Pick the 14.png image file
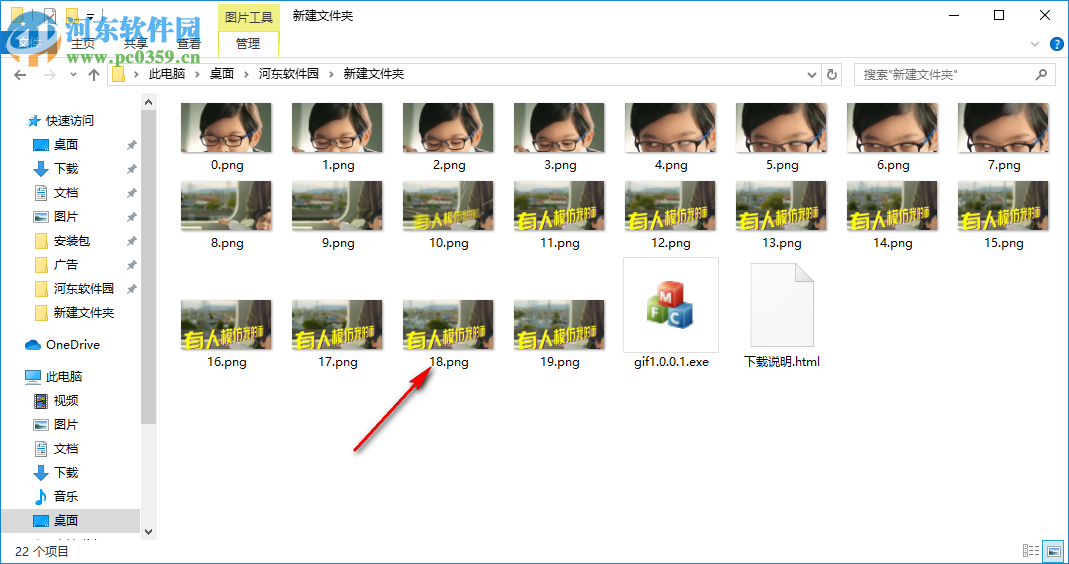The width and height of the screenshot is (1069, 564). click(892, 206)
